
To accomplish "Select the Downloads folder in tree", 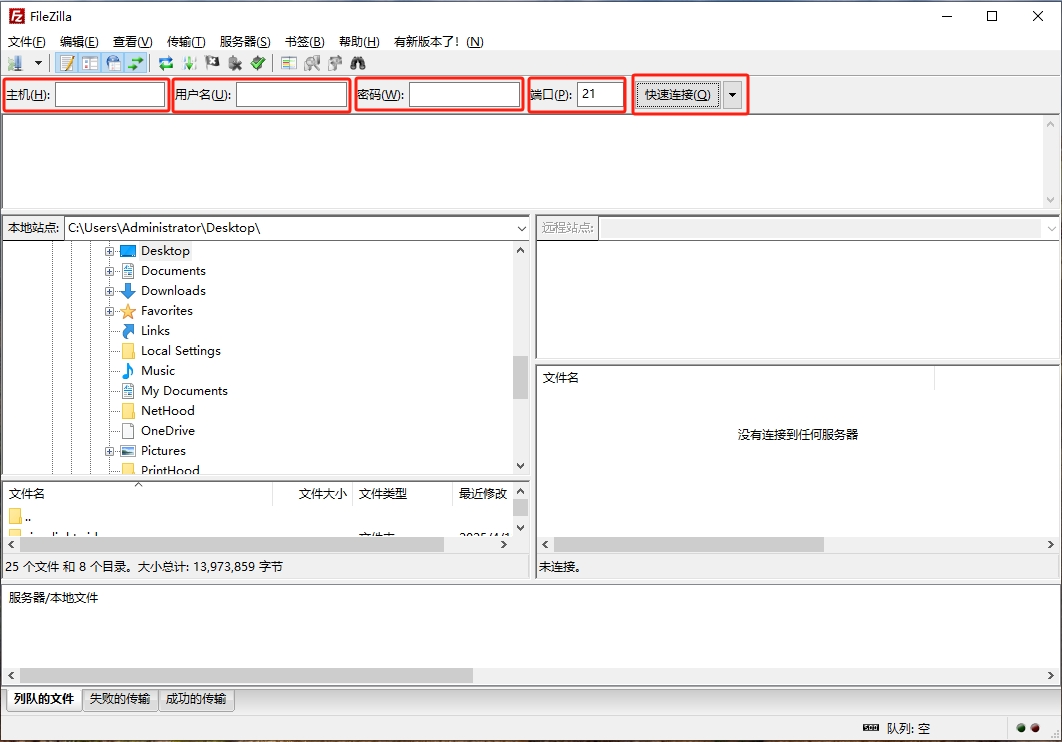I will coord(173,291).
